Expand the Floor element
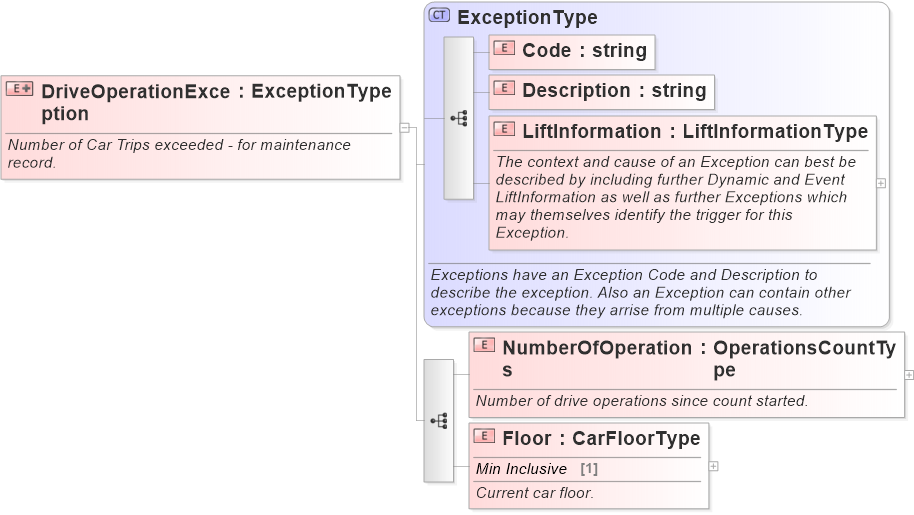Viewport: 914px width, 515px height. point(713,466)
